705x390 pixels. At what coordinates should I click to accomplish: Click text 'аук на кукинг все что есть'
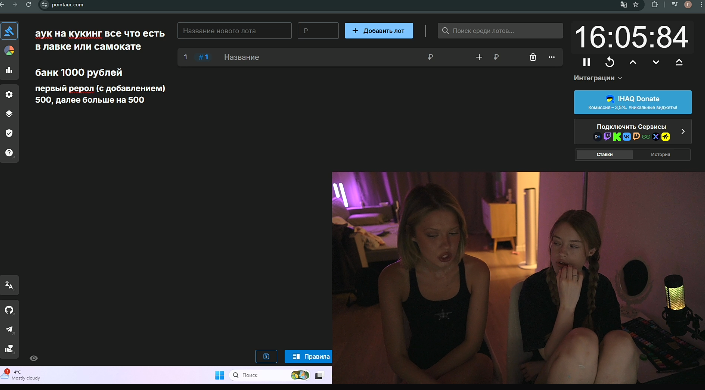point(100,34)
